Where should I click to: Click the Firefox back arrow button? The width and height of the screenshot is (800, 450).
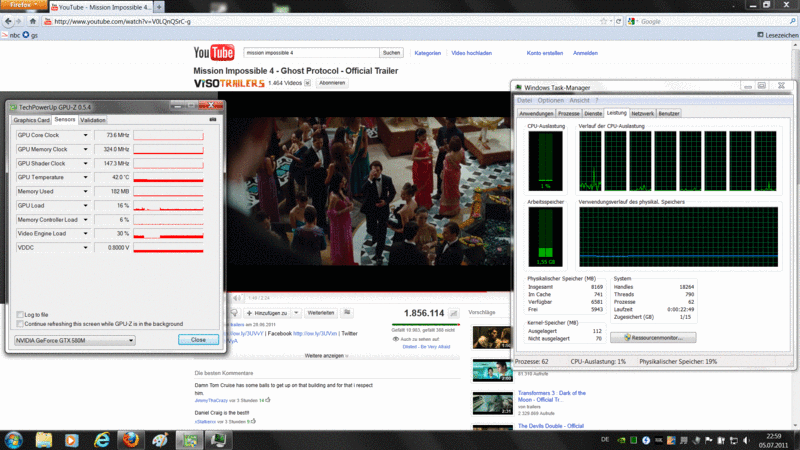(8, 21)
